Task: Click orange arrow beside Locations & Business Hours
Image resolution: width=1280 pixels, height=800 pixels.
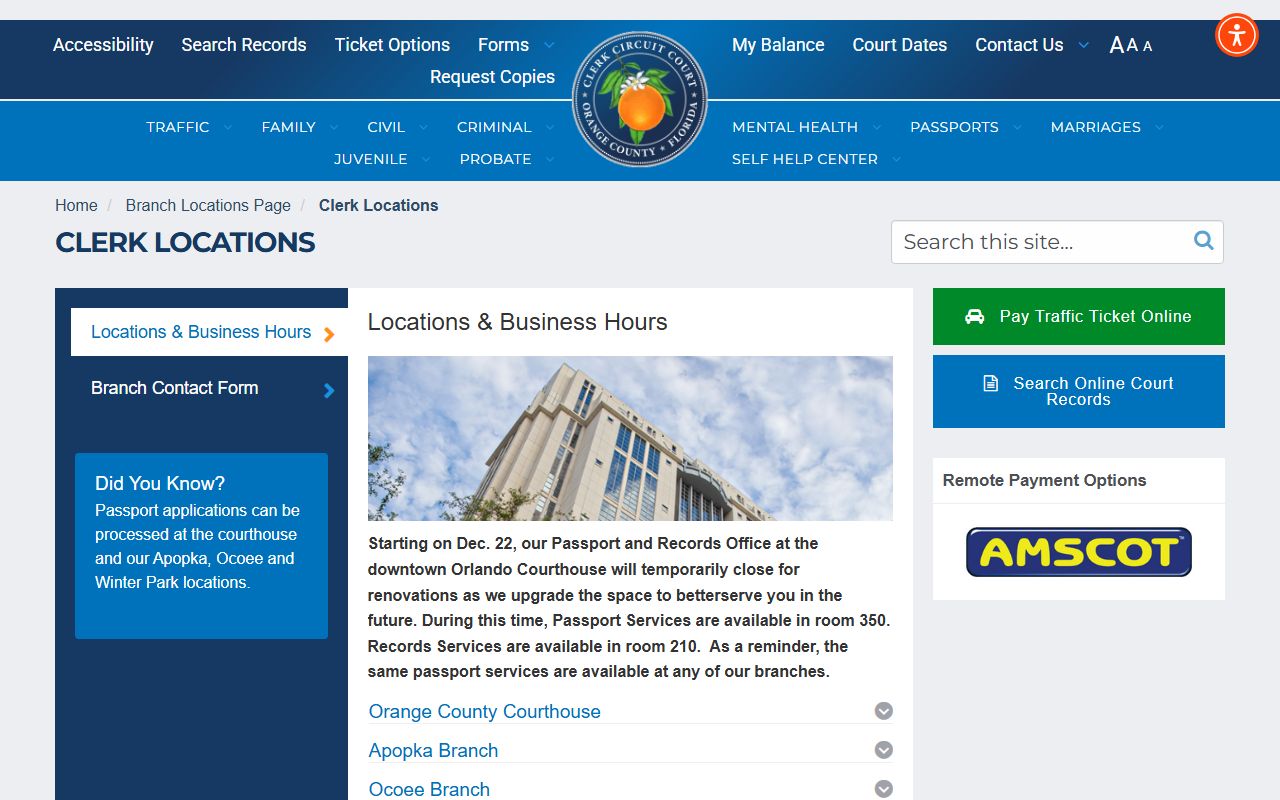Action: tap(329, 334)
